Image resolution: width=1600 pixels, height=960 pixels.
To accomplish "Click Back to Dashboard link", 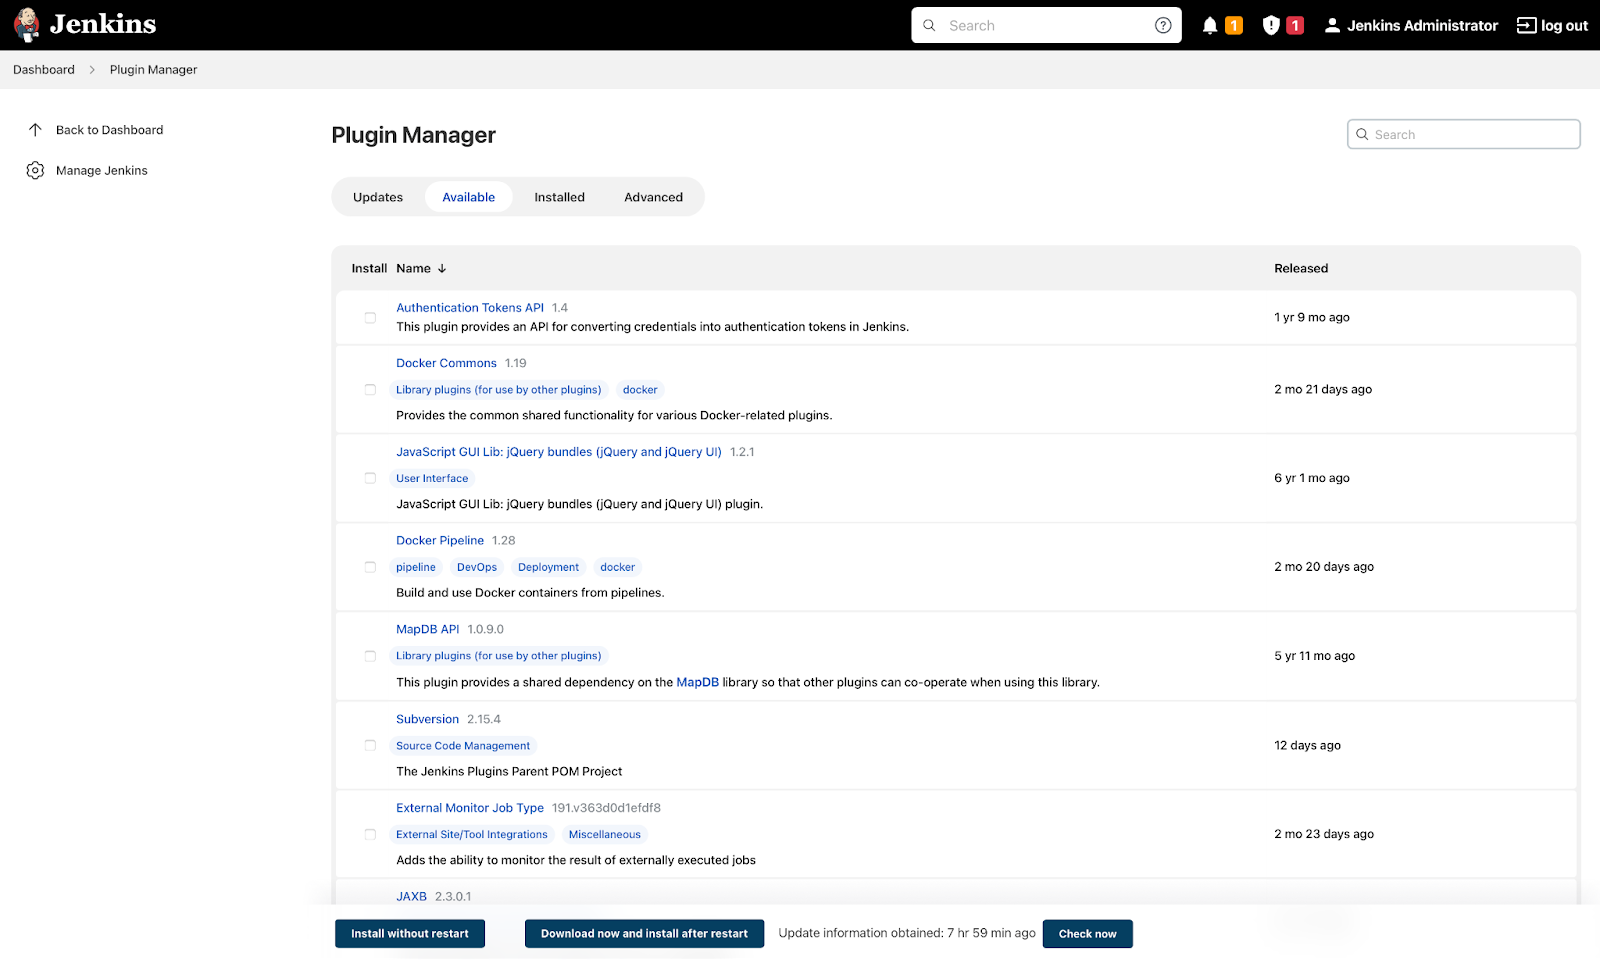I will [110, 130].
